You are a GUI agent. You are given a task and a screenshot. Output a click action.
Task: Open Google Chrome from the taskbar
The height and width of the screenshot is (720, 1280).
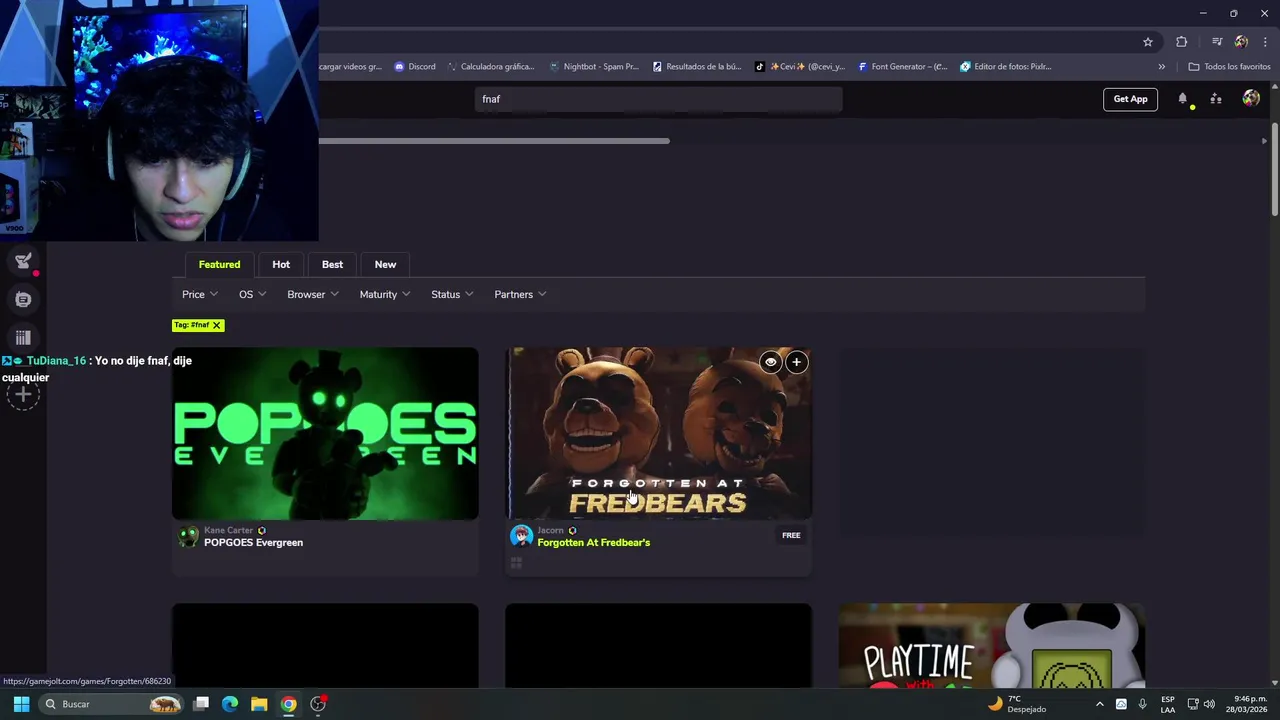(288, 704)
